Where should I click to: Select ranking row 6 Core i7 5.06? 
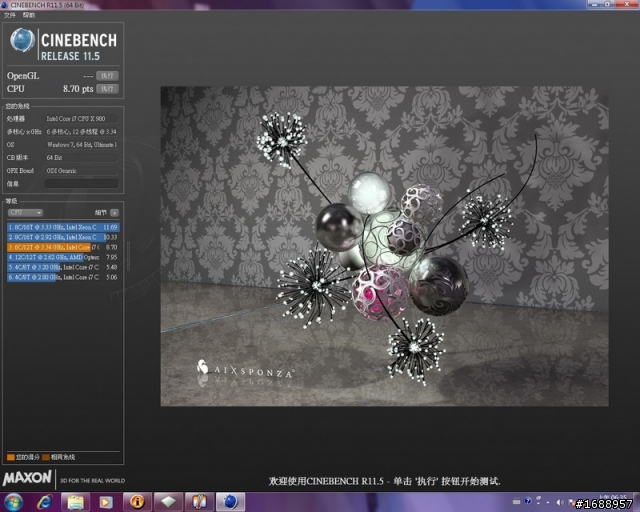click(x=63, y=277)
